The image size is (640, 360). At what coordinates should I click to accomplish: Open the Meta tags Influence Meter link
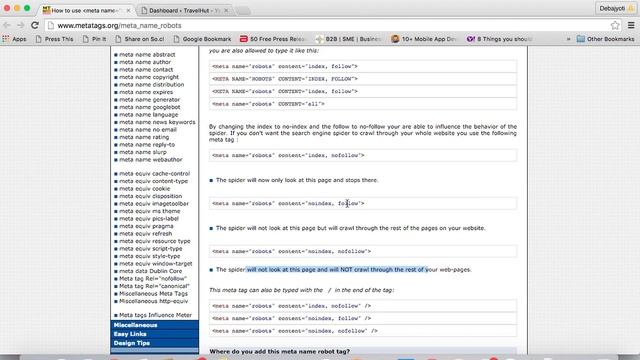coord(155,315)
